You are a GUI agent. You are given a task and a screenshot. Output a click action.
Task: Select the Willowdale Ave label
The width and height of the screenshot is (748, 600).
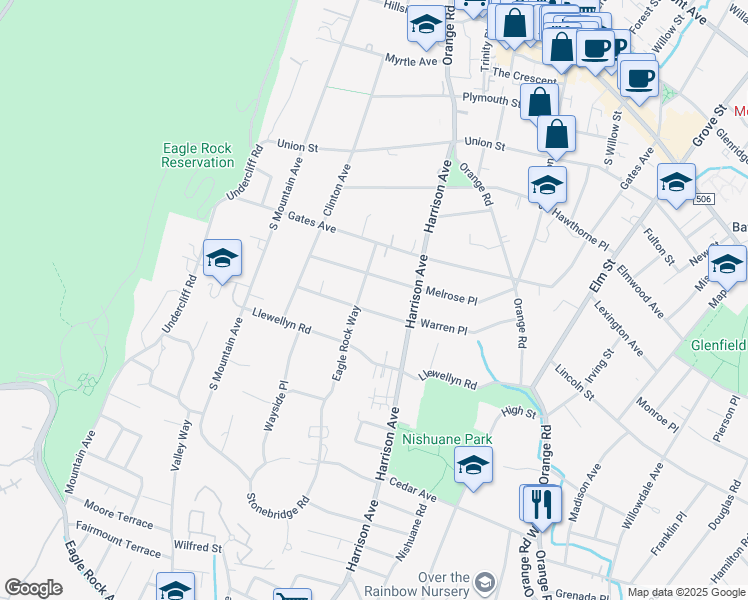click(642, 496)
